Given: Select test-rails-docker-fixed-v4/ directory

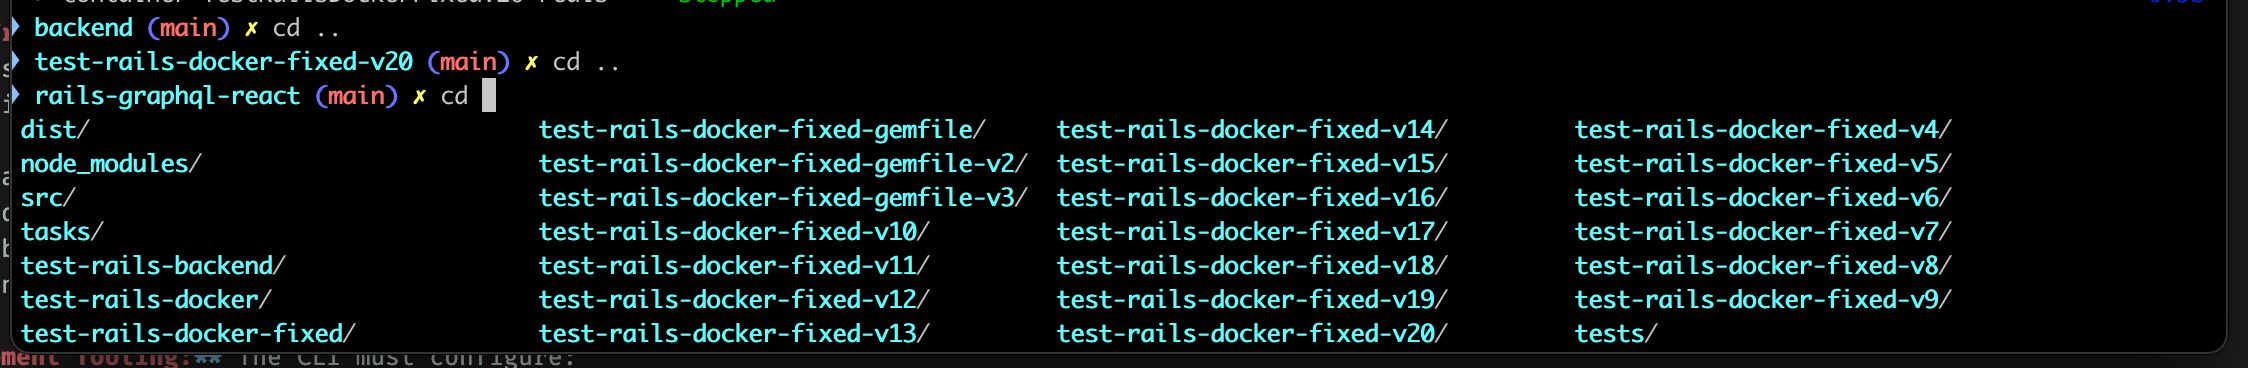Looking at the screenshot, I should click(1763, 130).
